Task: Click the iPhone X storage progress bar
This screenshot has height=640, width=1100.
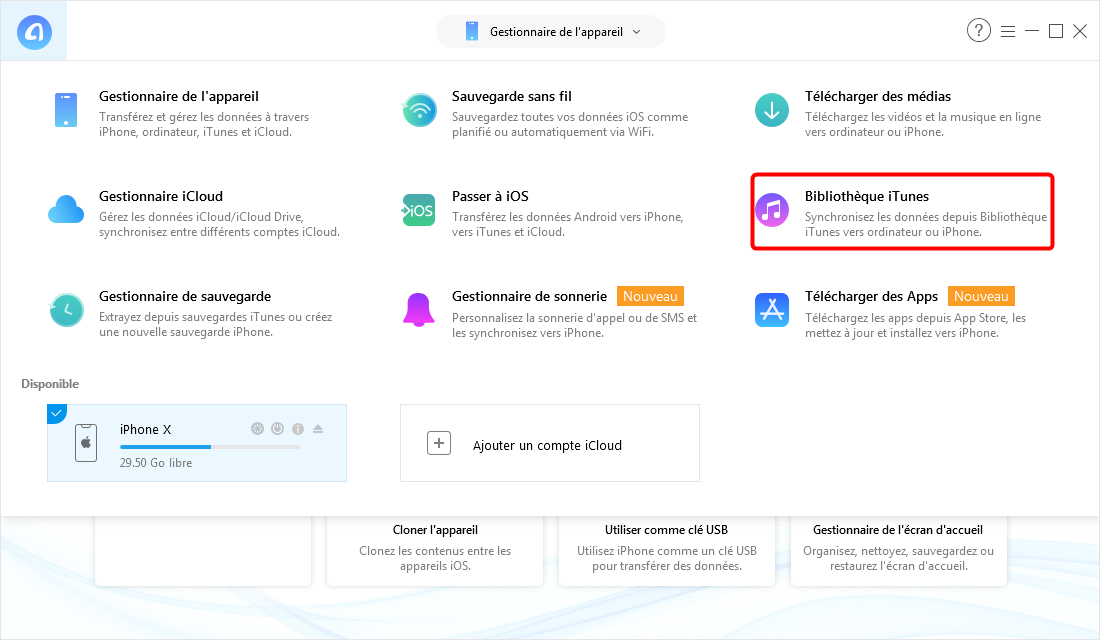Action: click(209, 447)
